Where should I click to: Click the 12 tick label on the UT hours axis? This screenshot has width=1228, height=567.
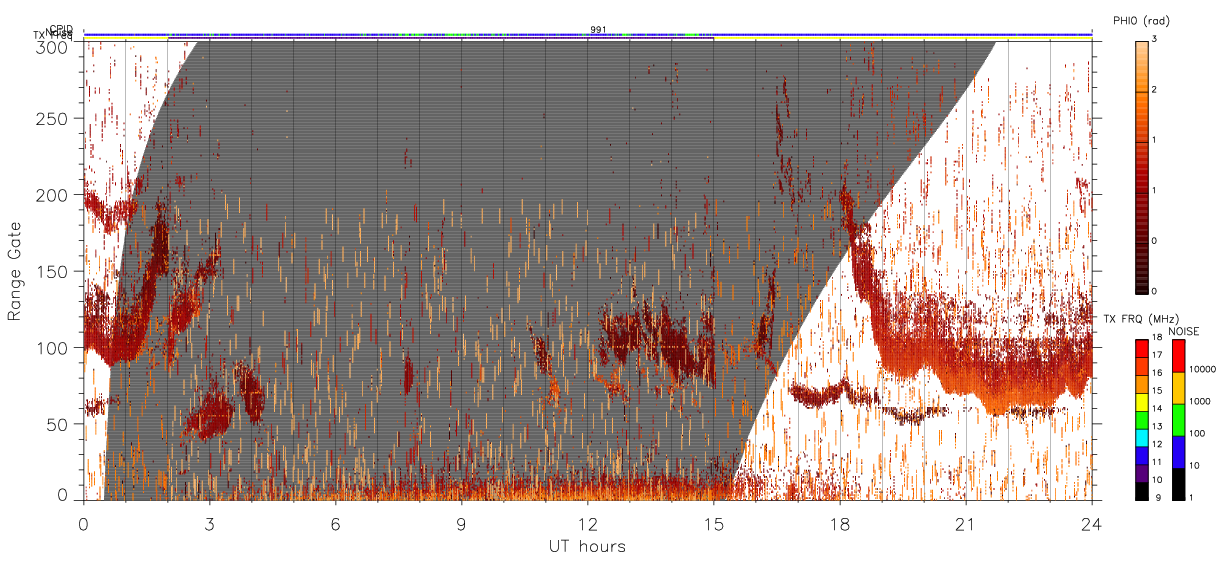(x=588, y=523)
